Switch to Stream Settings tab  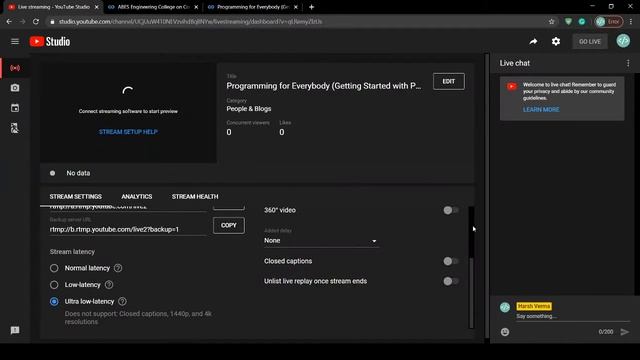76,197
